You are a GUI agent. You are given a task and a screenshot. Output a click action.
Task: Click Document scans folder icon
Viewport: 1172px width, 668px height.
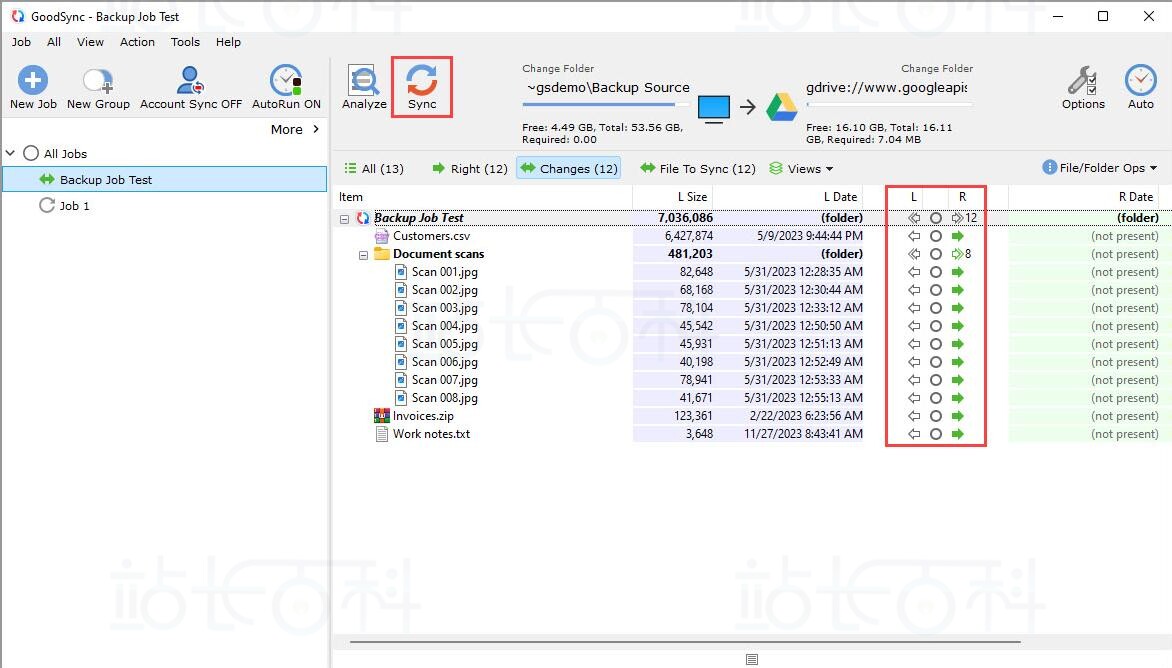tap(382, 254)
